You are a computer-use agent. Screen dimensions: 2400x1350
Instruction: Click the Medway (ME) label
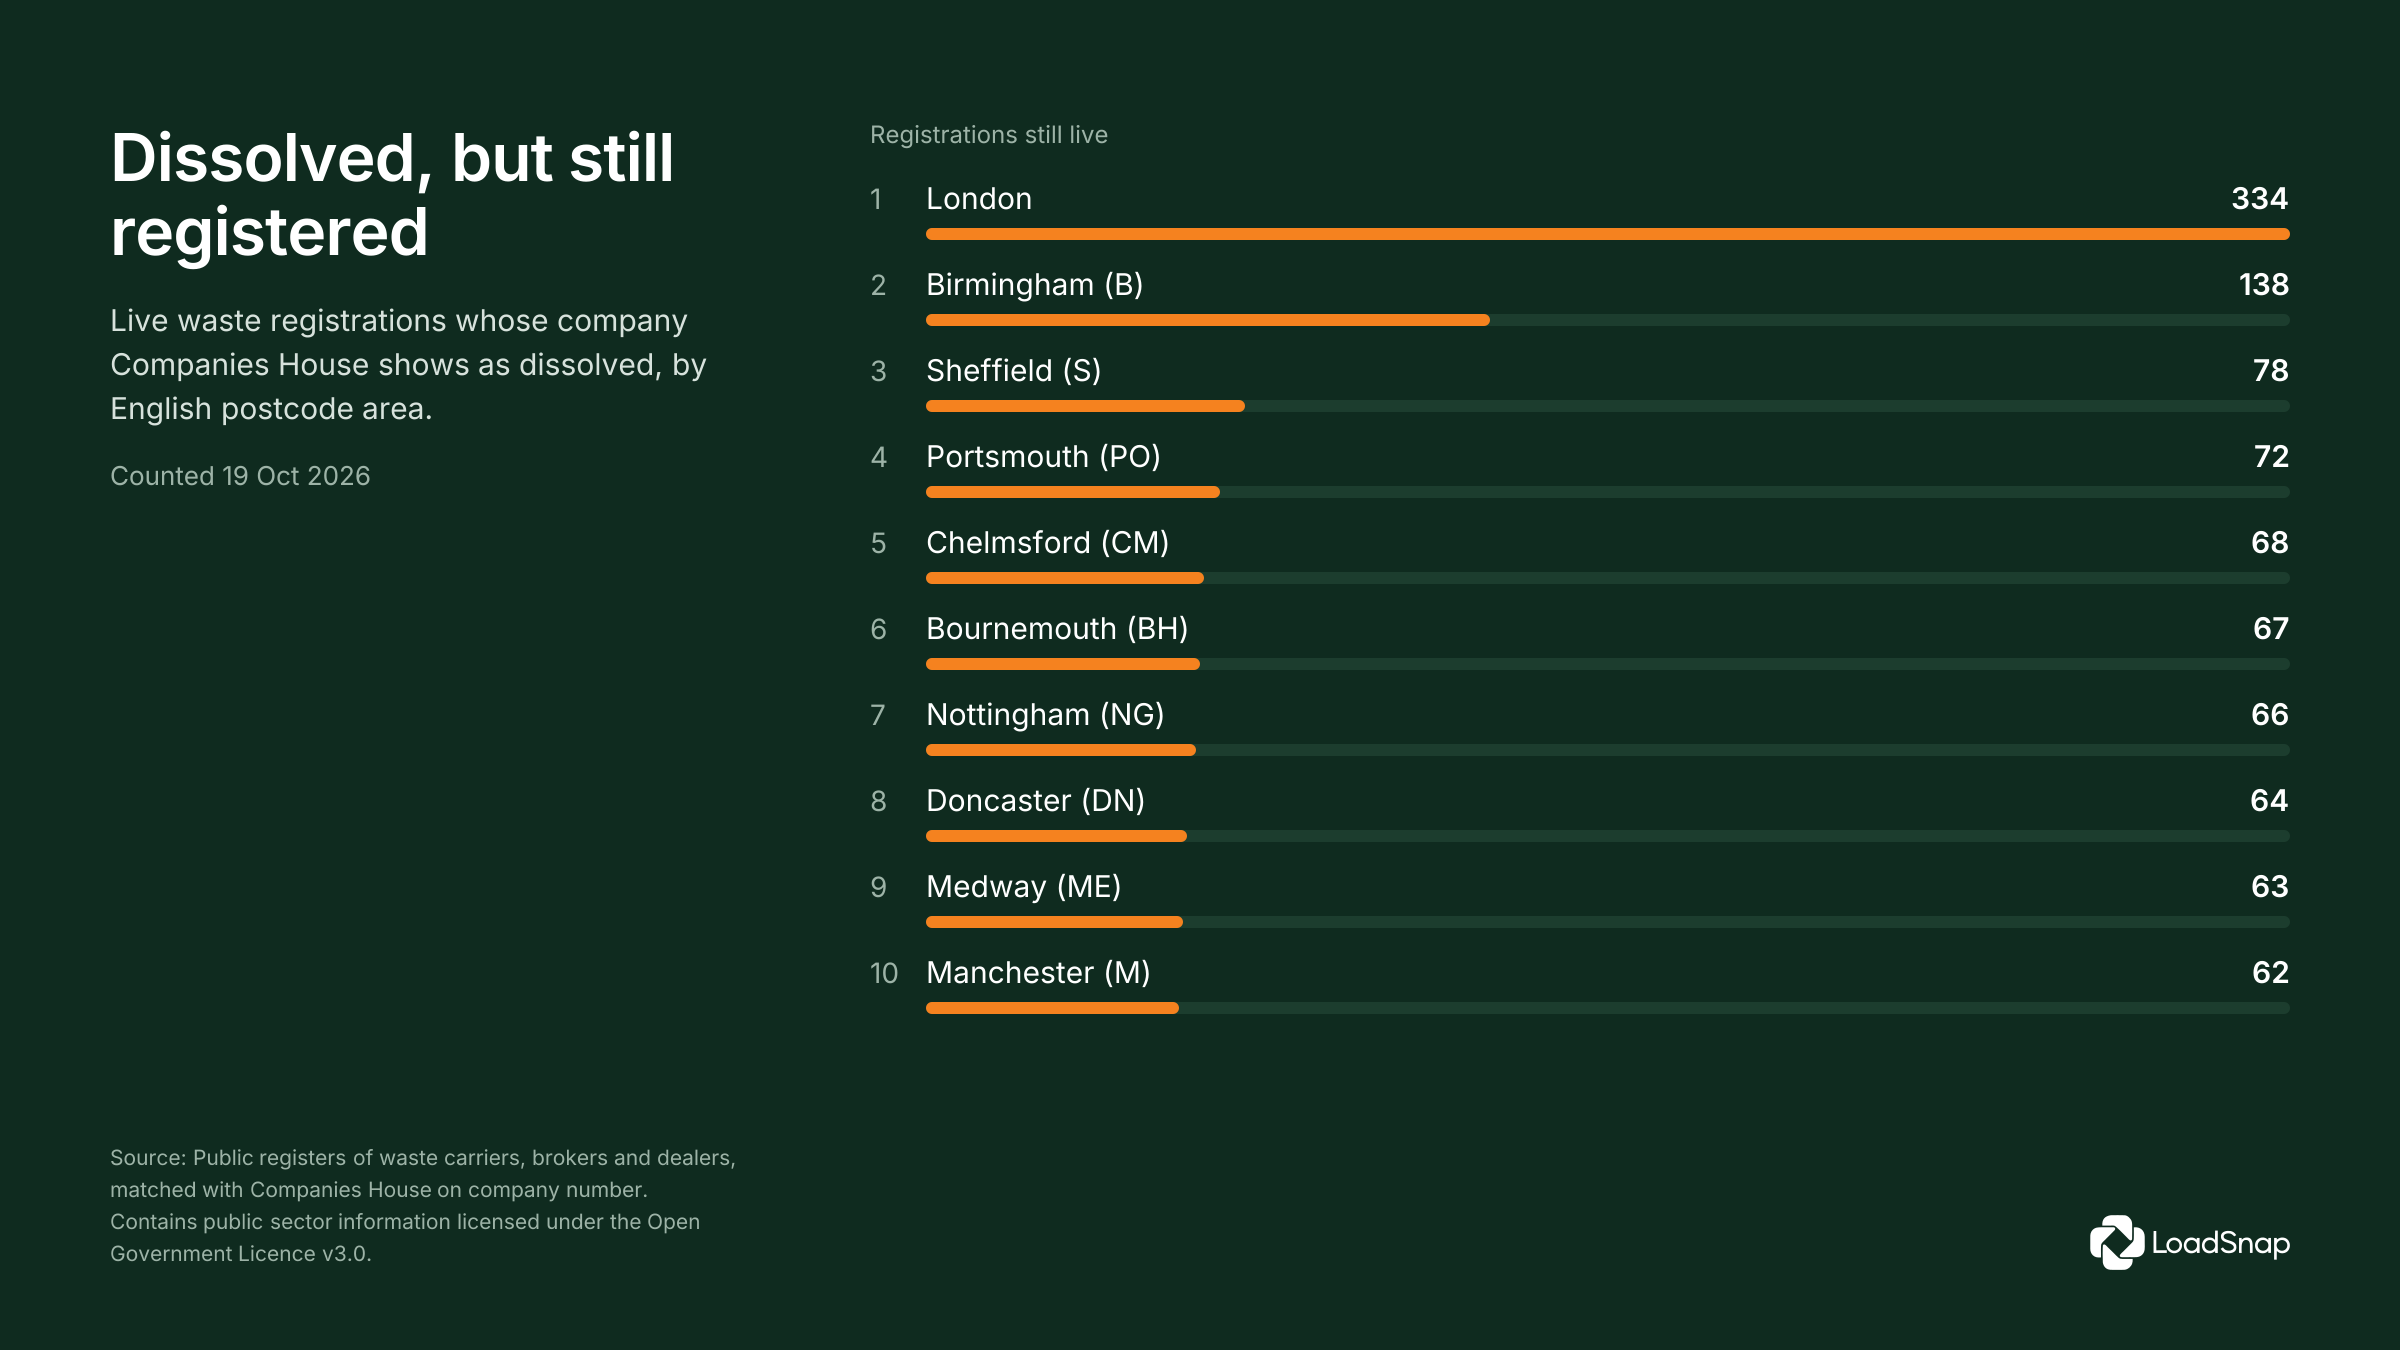point(1024,887)
